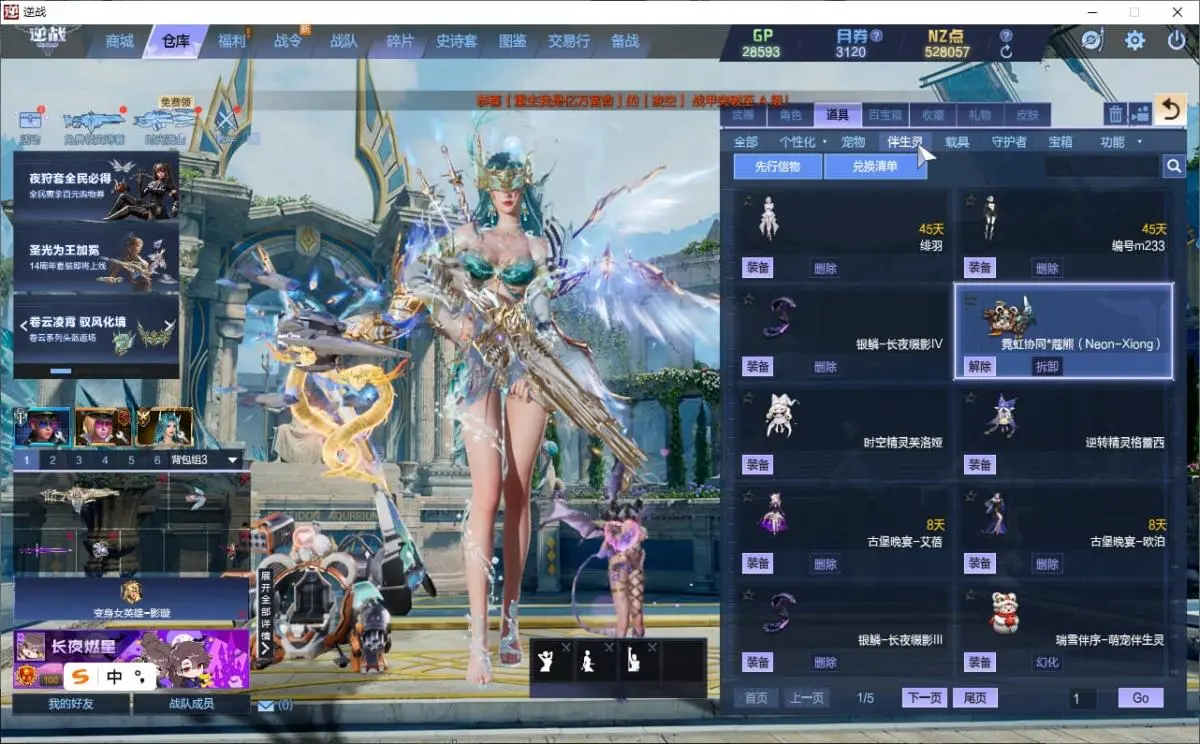Click the mail envelope icon

point(265,705)
